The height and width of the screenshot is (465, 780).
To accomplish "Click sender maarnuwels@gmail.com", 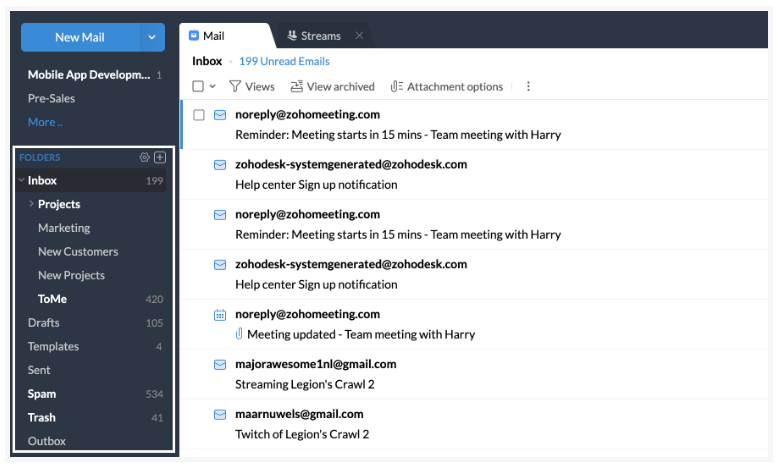I will pos(299,414).
